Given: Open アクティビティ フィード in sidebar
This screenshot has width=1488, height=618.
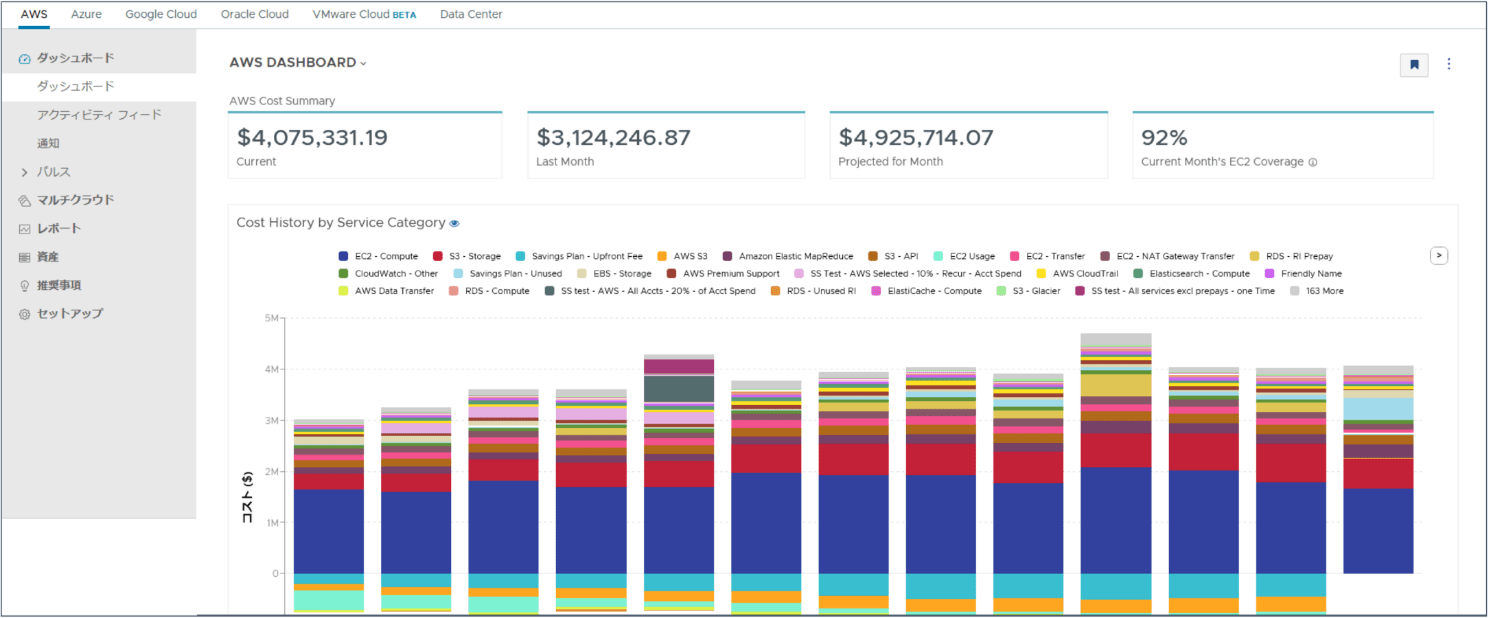Looking at the screenshot, I should 99,115.
